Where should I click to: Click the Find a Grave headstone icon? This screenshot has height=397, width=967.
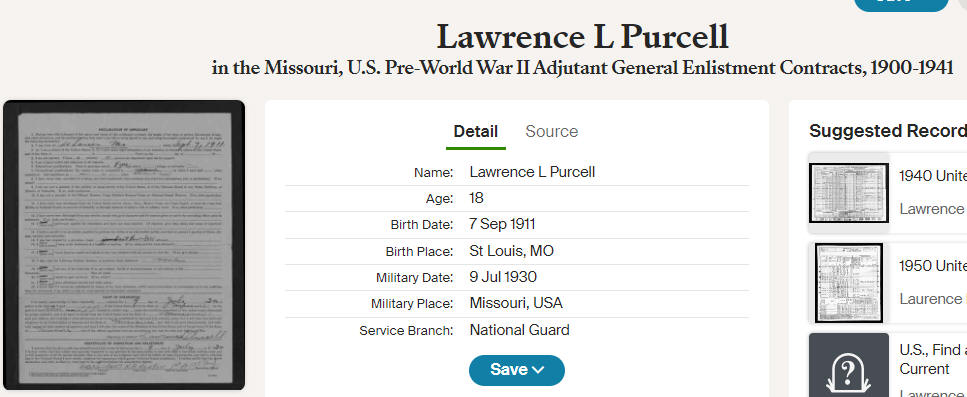click(849, 370)
